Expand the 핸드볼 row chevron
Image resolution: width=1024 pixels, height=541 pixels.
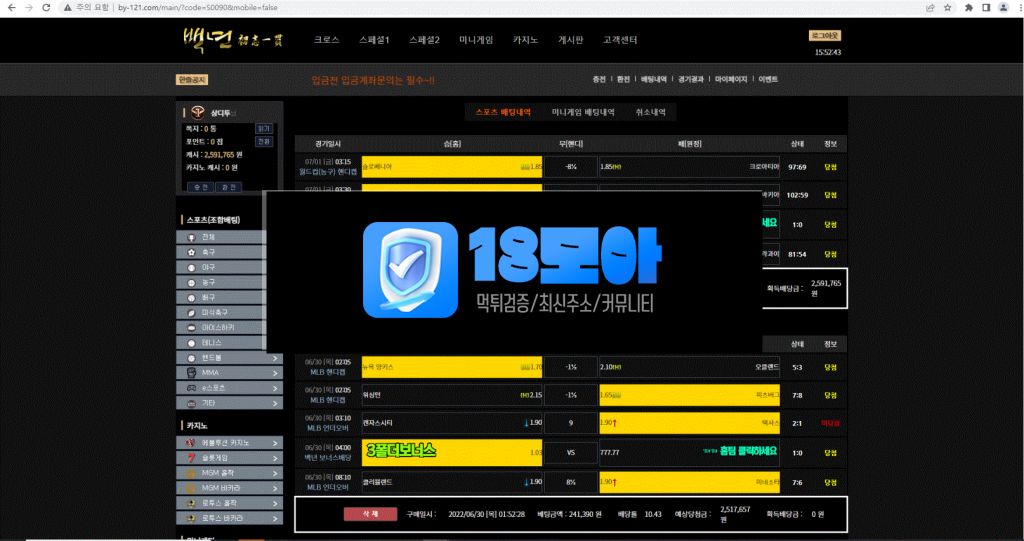275,358
